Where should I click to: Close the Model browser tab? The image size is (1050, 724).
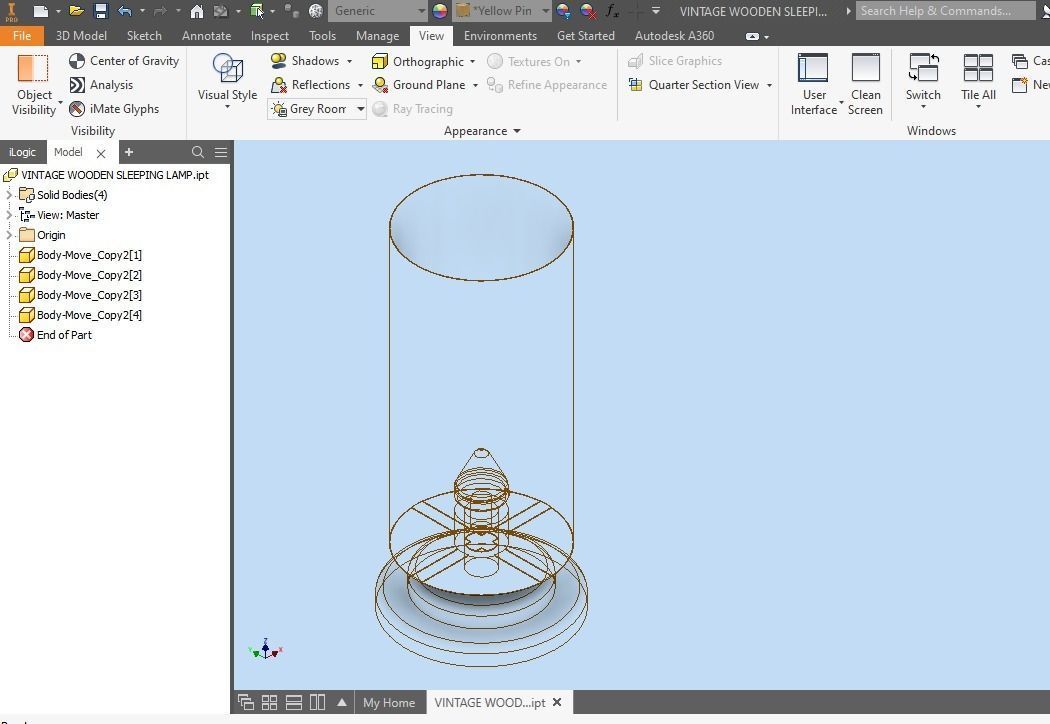(x=101, y=153)
